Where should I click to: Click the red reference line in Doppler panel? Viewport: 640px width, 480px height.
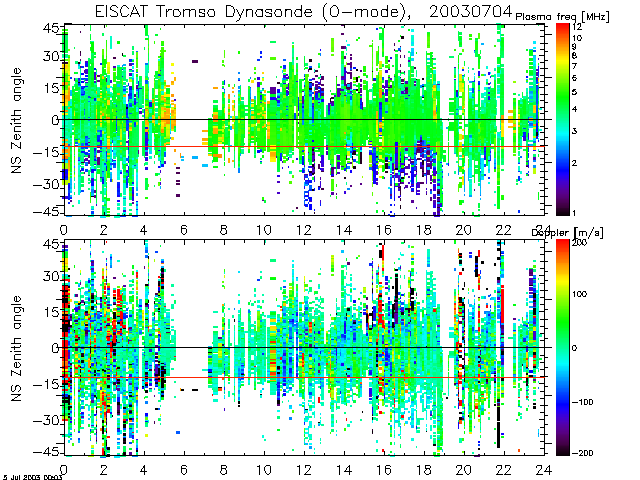coord(304,377)
